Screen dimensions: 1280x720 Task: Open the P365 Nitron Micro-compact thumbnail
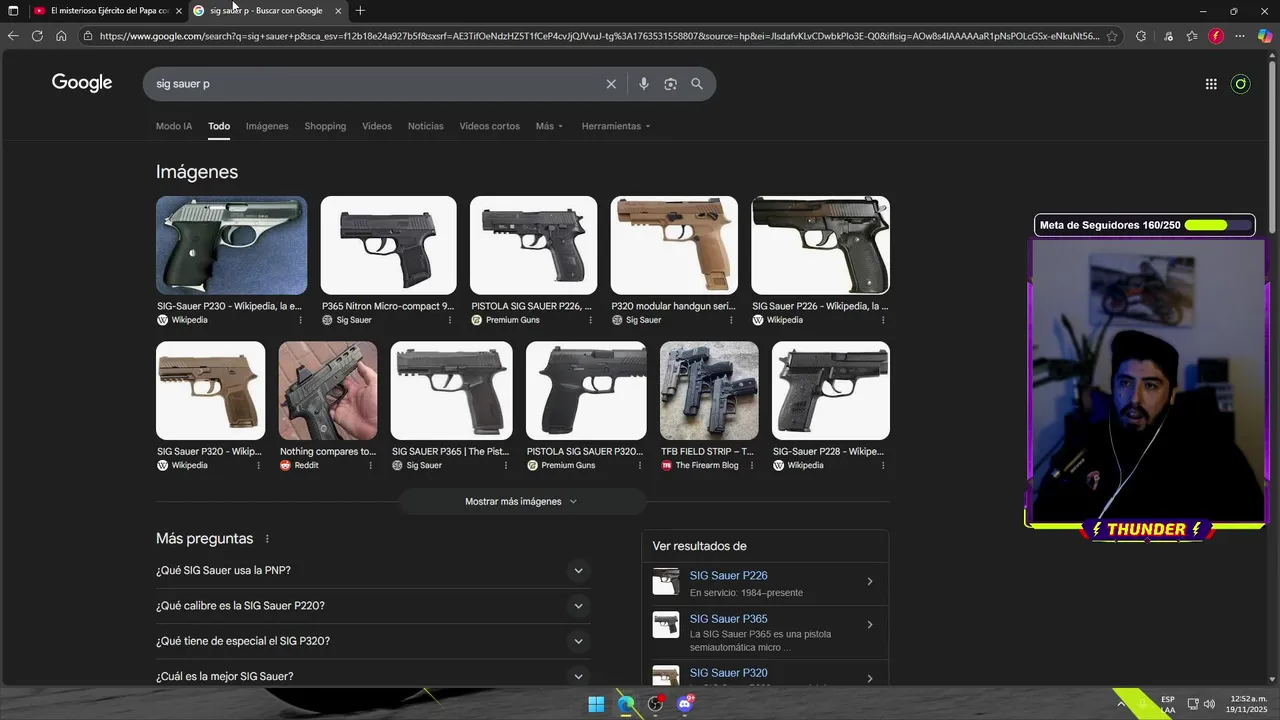(x=388, y=245)
